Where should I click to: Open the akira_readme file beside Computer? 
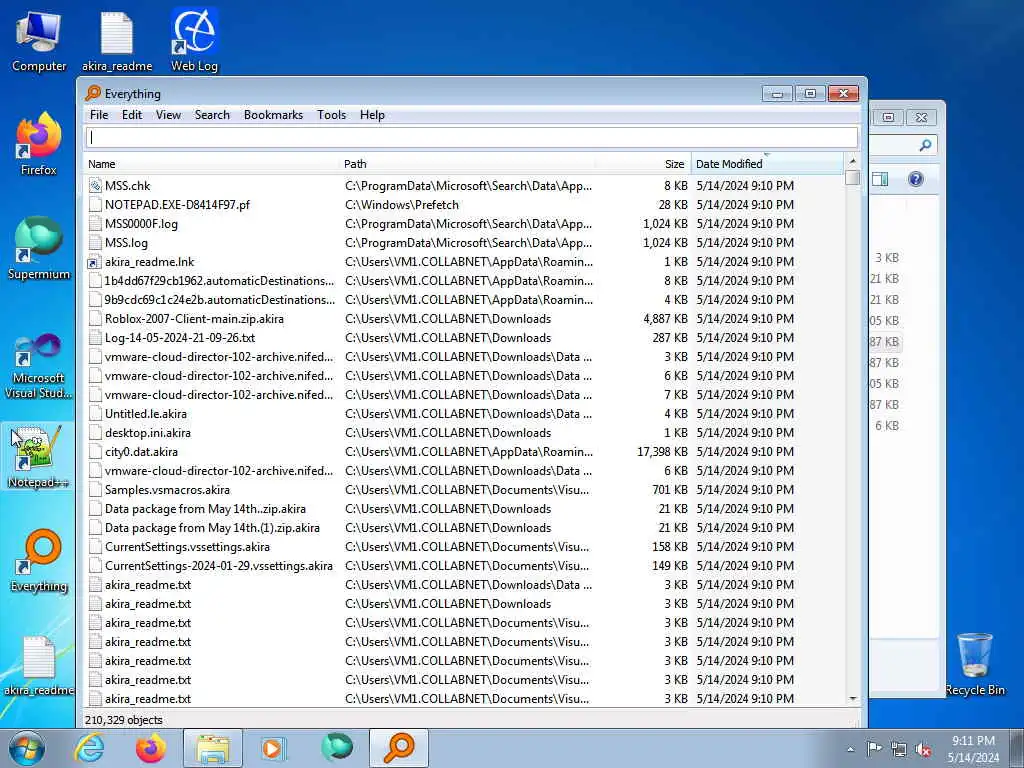click(117, 42)
